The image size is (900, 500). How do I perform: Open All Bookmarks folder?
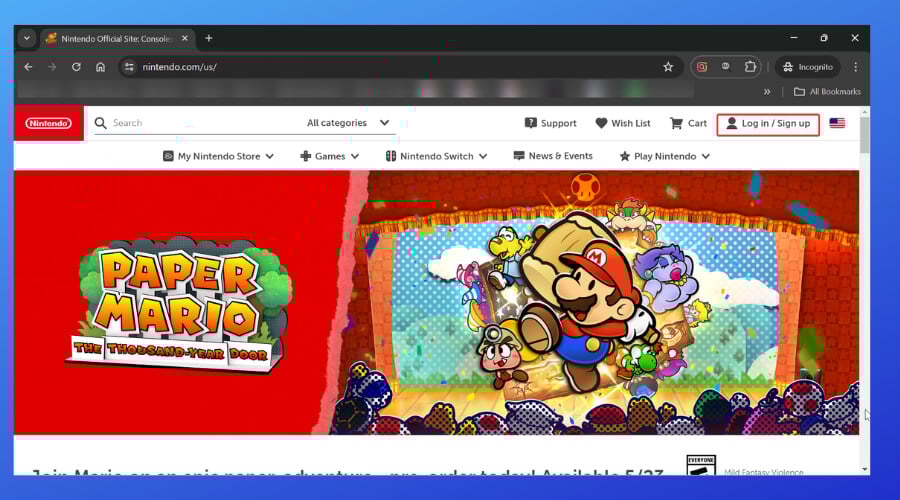[x=827, y=92]
